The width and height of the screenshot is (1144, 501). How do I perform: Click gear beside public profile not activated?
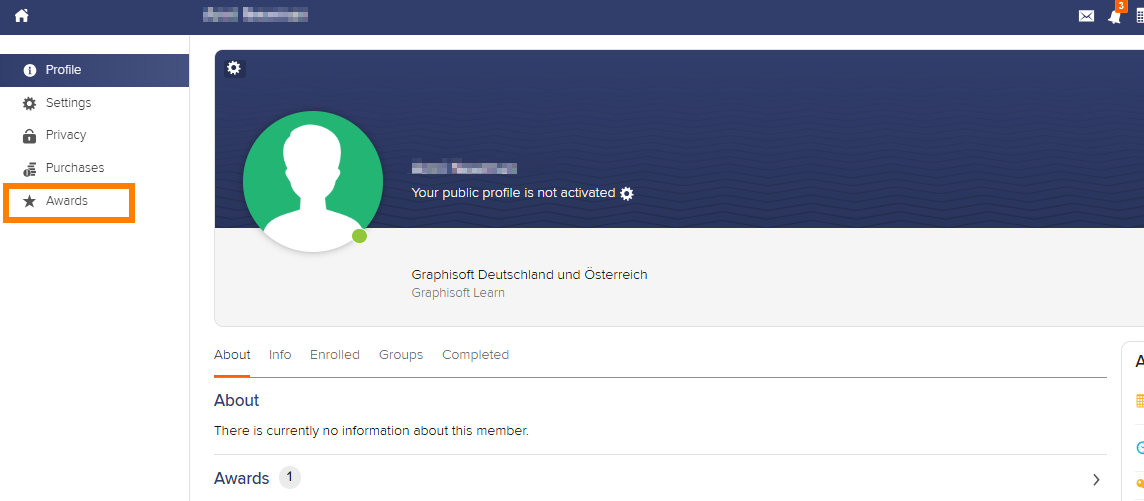point(627,193)
